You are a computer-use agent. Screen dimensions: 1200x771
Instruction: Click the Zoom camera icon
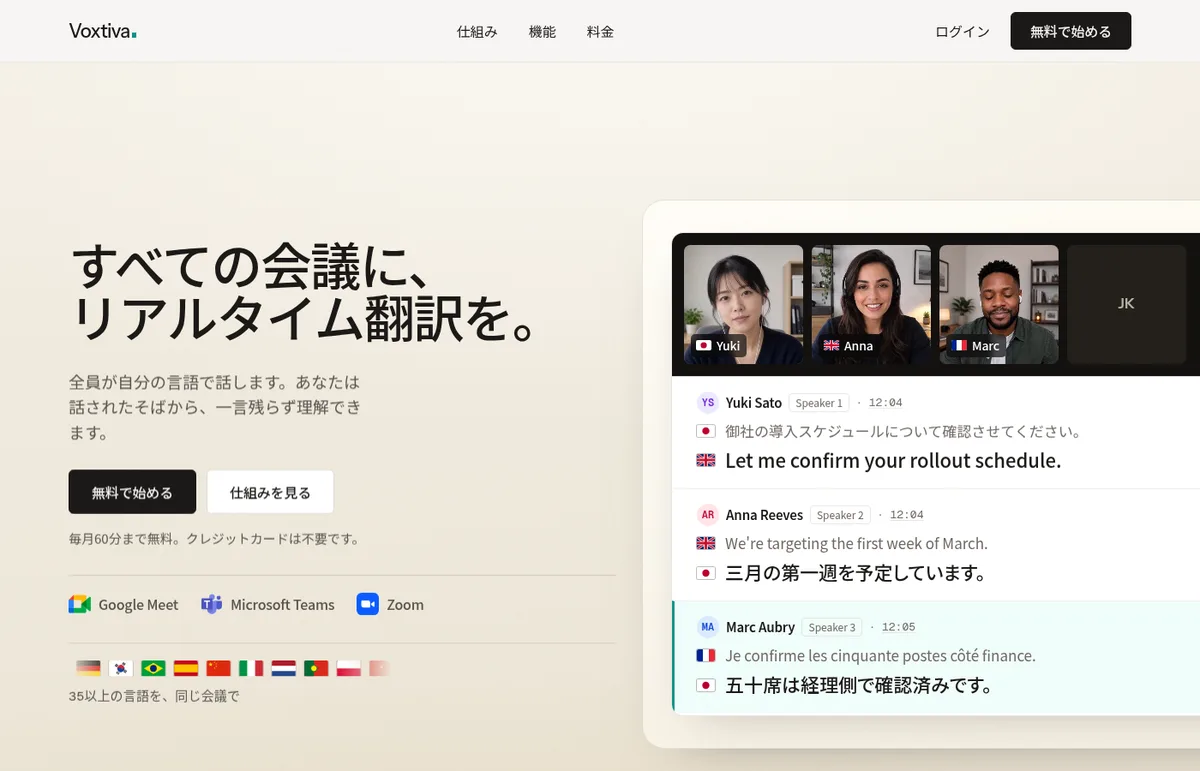368,604
